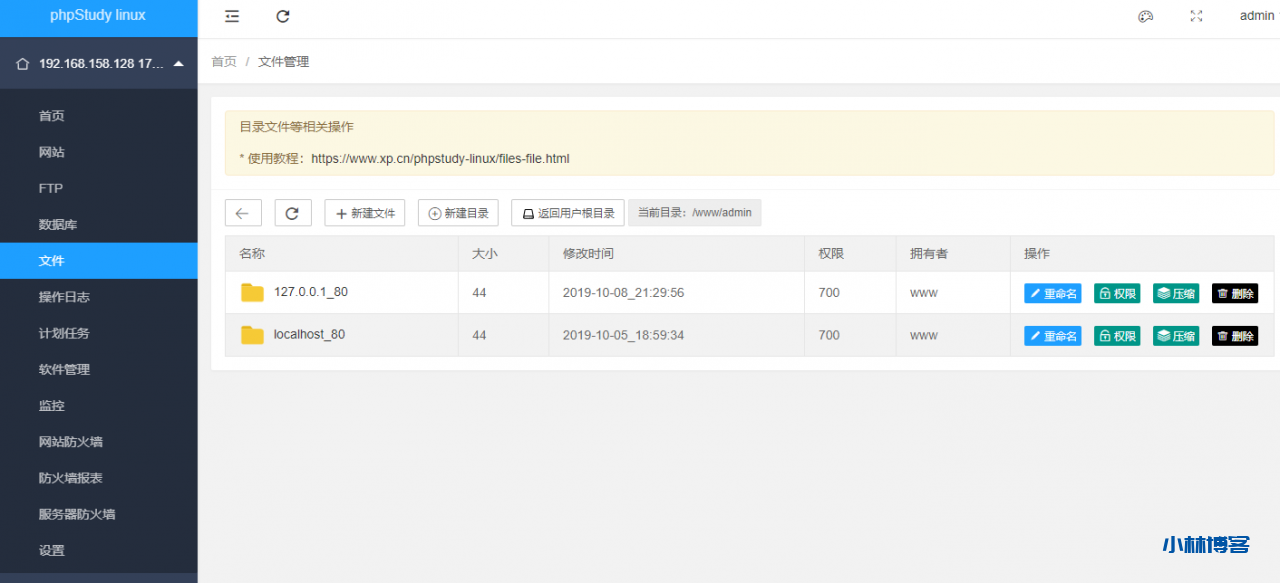This screenshot has height=583, width=1280.
Task: Open the admin user menu
Action: click(1256, 16)
